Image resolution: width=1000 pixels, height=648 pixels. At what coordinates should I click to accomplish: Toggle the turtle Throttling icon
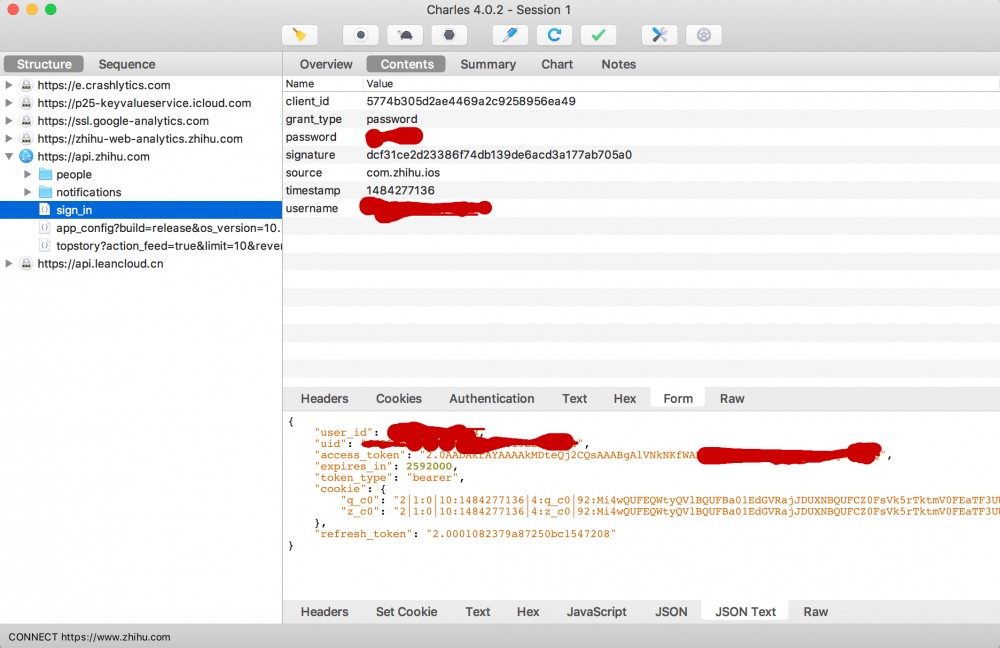tap(405, 35)
